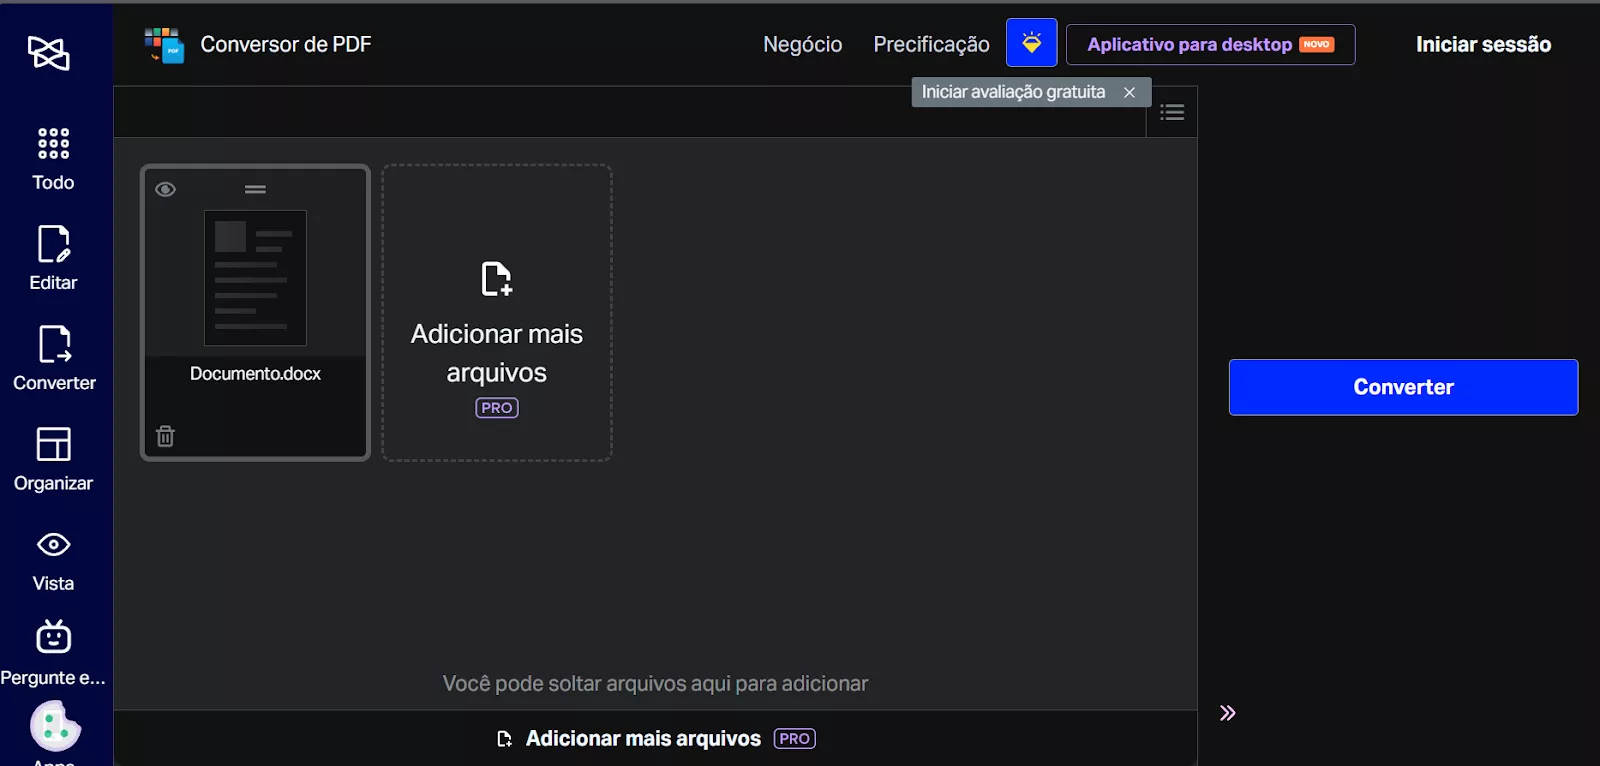Close the Iniciar avaliação gratuita tooltip
The width and height of the screenshot is (1600, 766).
tap(1129, 92)
